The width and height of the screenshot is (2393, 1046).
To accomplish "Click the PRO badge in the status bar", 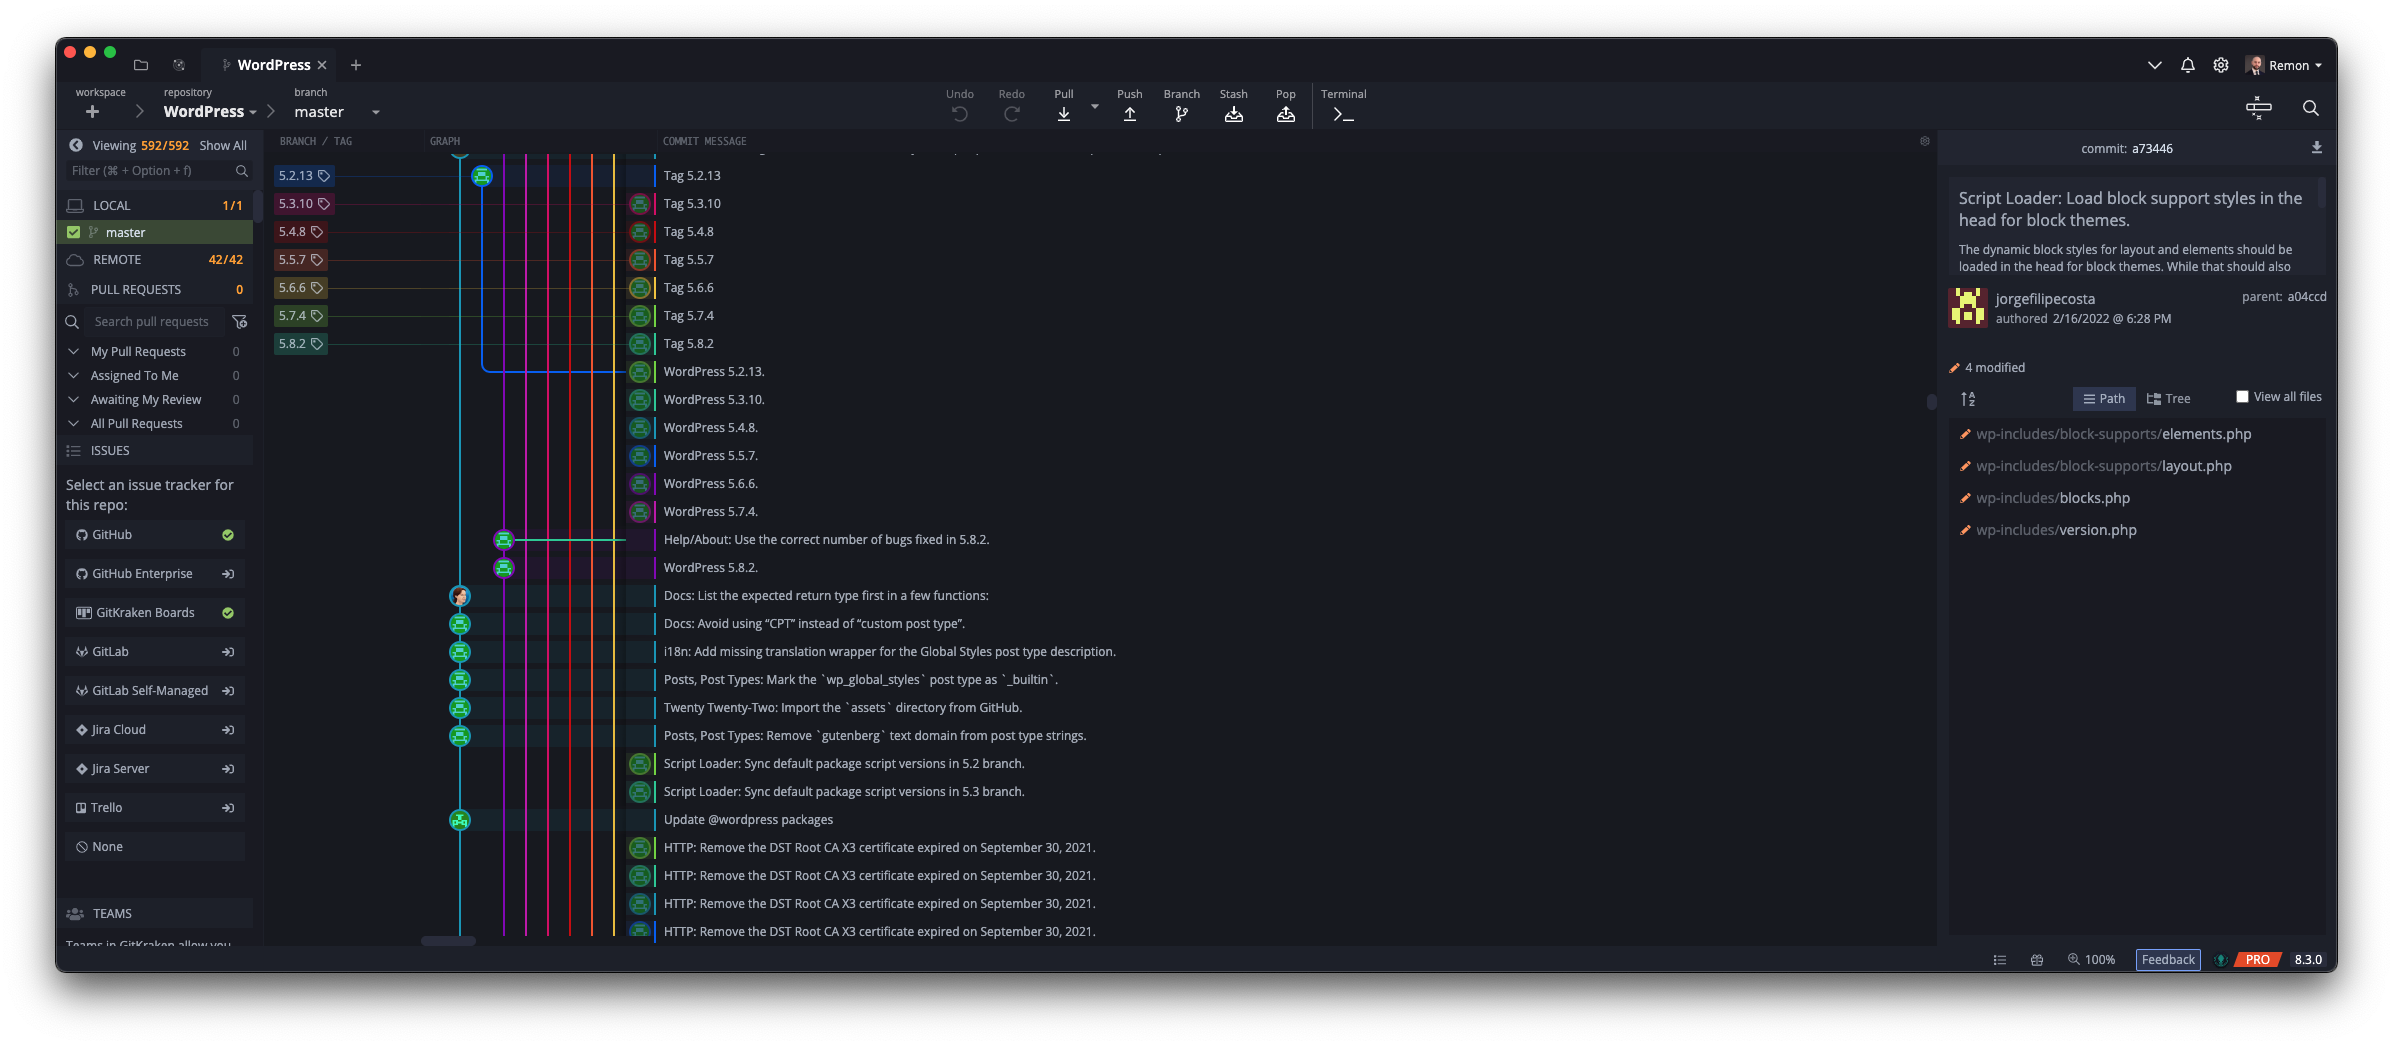I will click(2257, 960).
